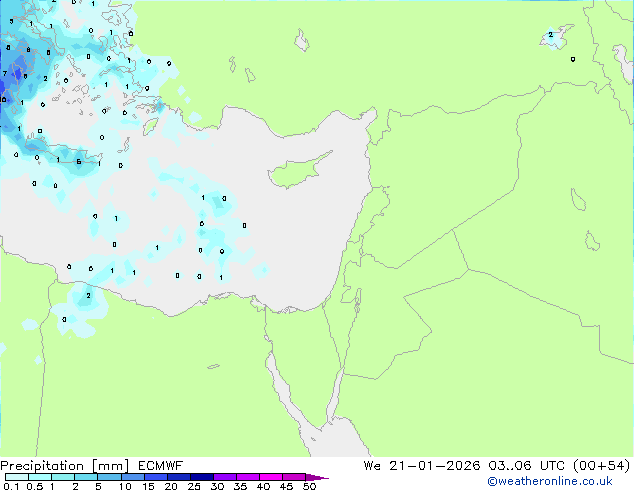This screenshot has width=634, height=490.
Task: Click the 'Precipitation [mm]' title text
Action: (65, 466)
